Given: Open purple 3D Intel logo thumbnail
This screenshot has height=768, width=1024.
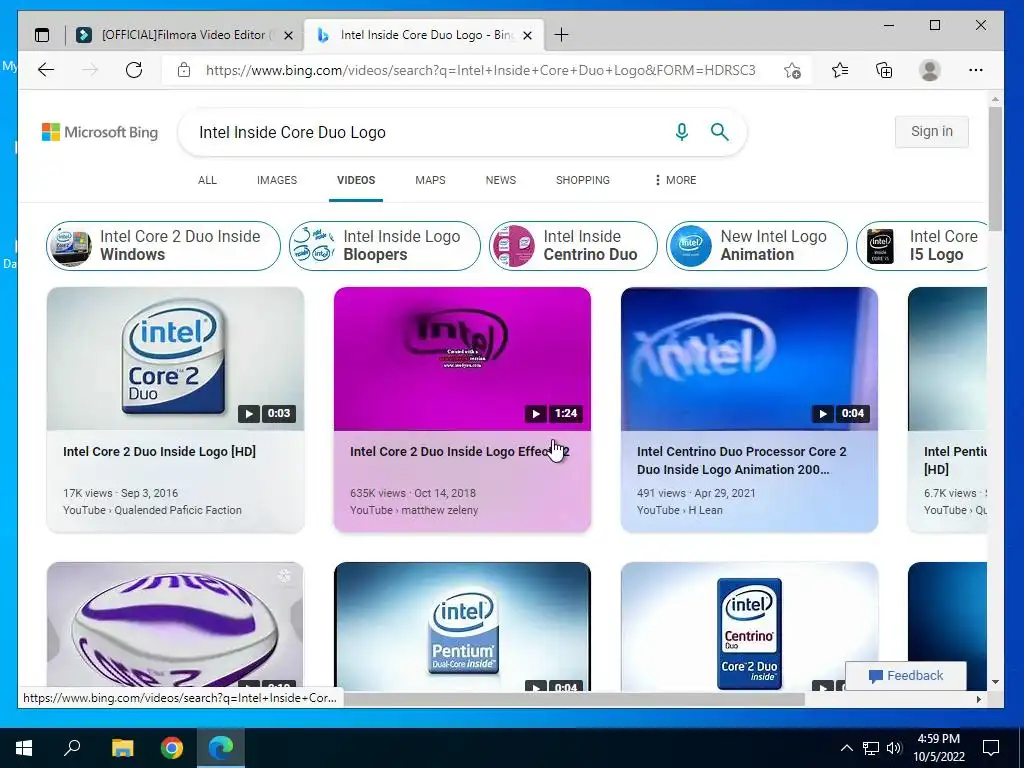Looking at the screenshot, I should point(175,626).
